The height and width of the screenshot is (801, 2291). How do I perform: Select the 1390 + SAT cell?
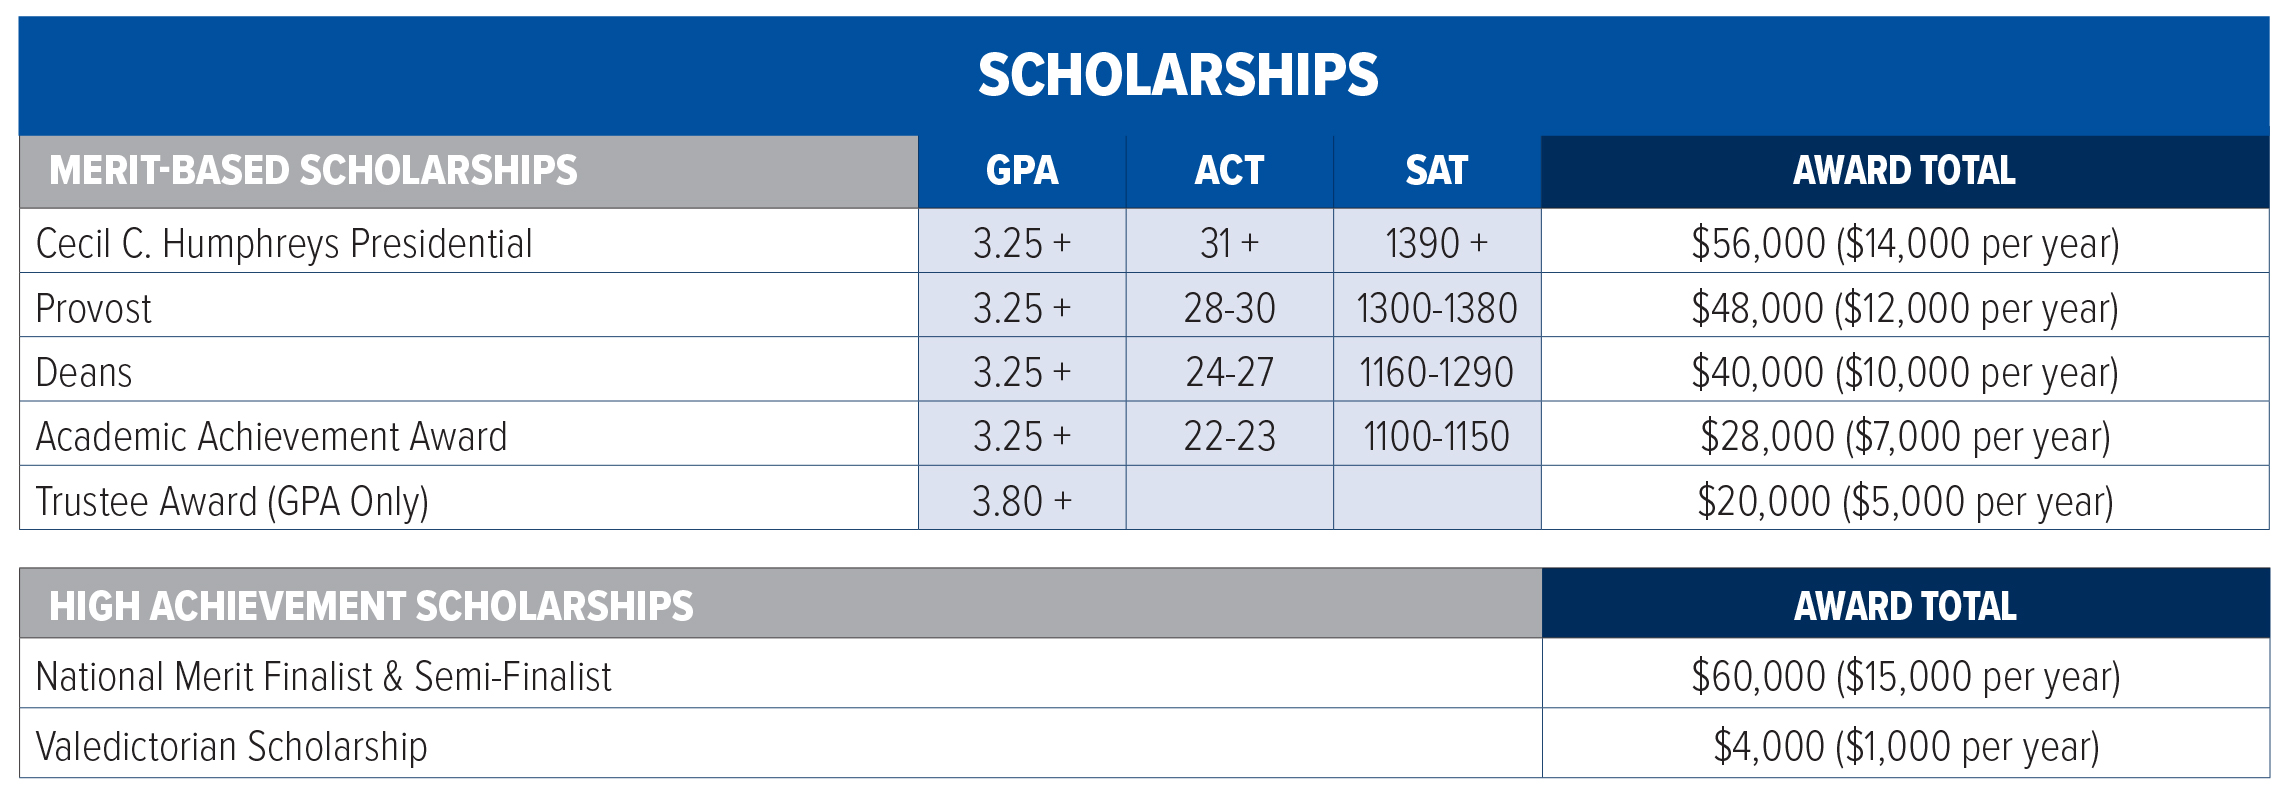click(x=1436, y=243)
